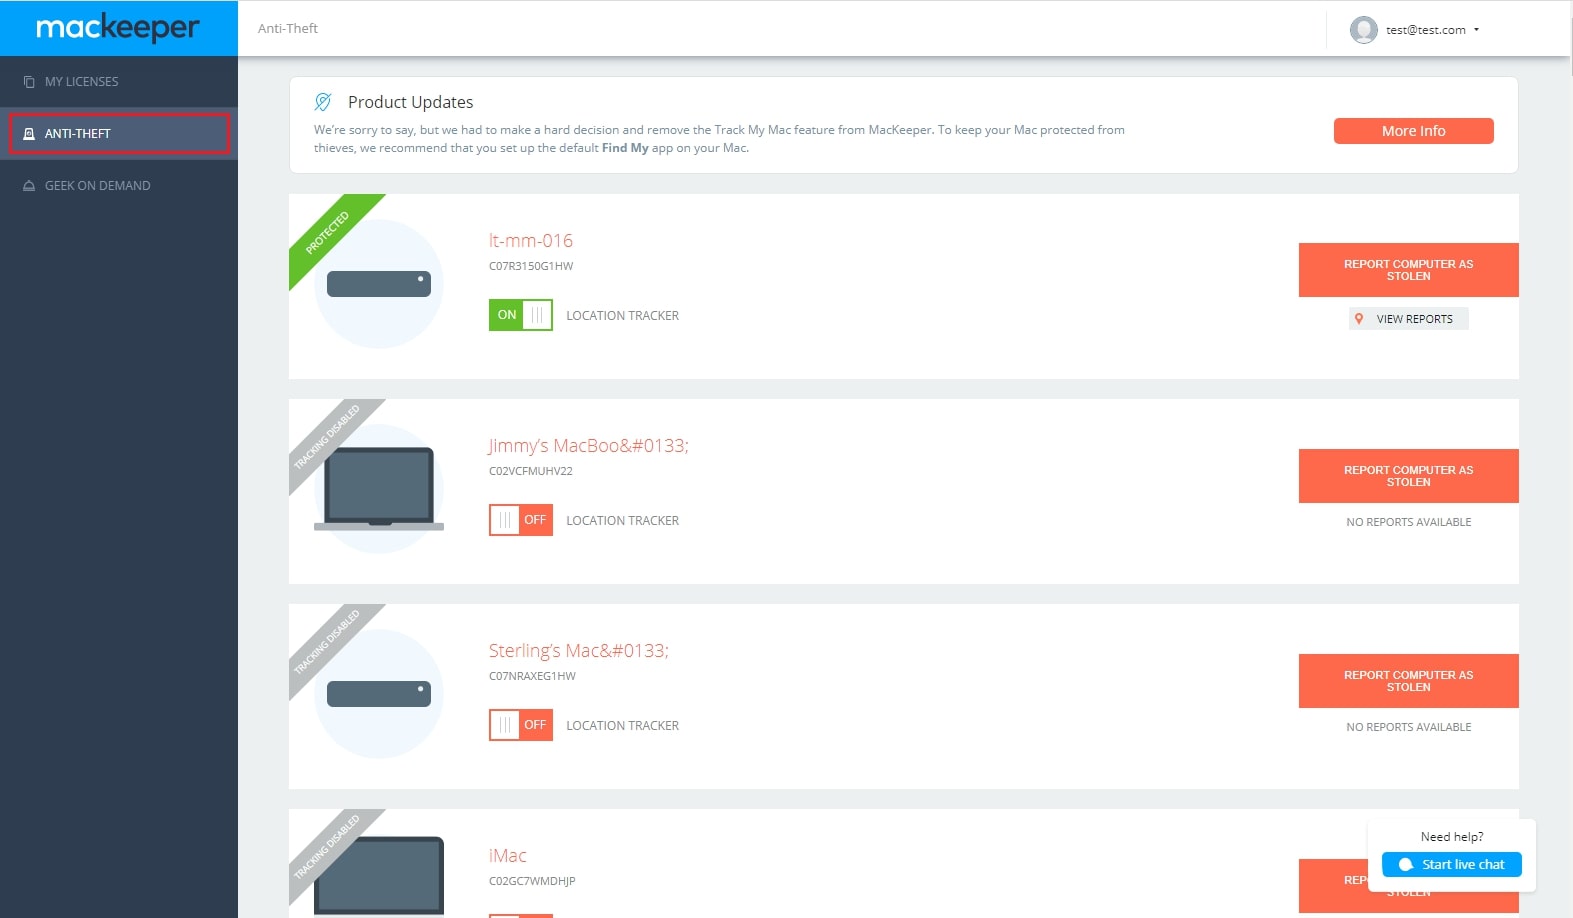The height and width of the screenshot is (918, 1573).
Task: Click the MacKeeper logo
Action: point(118,28)
